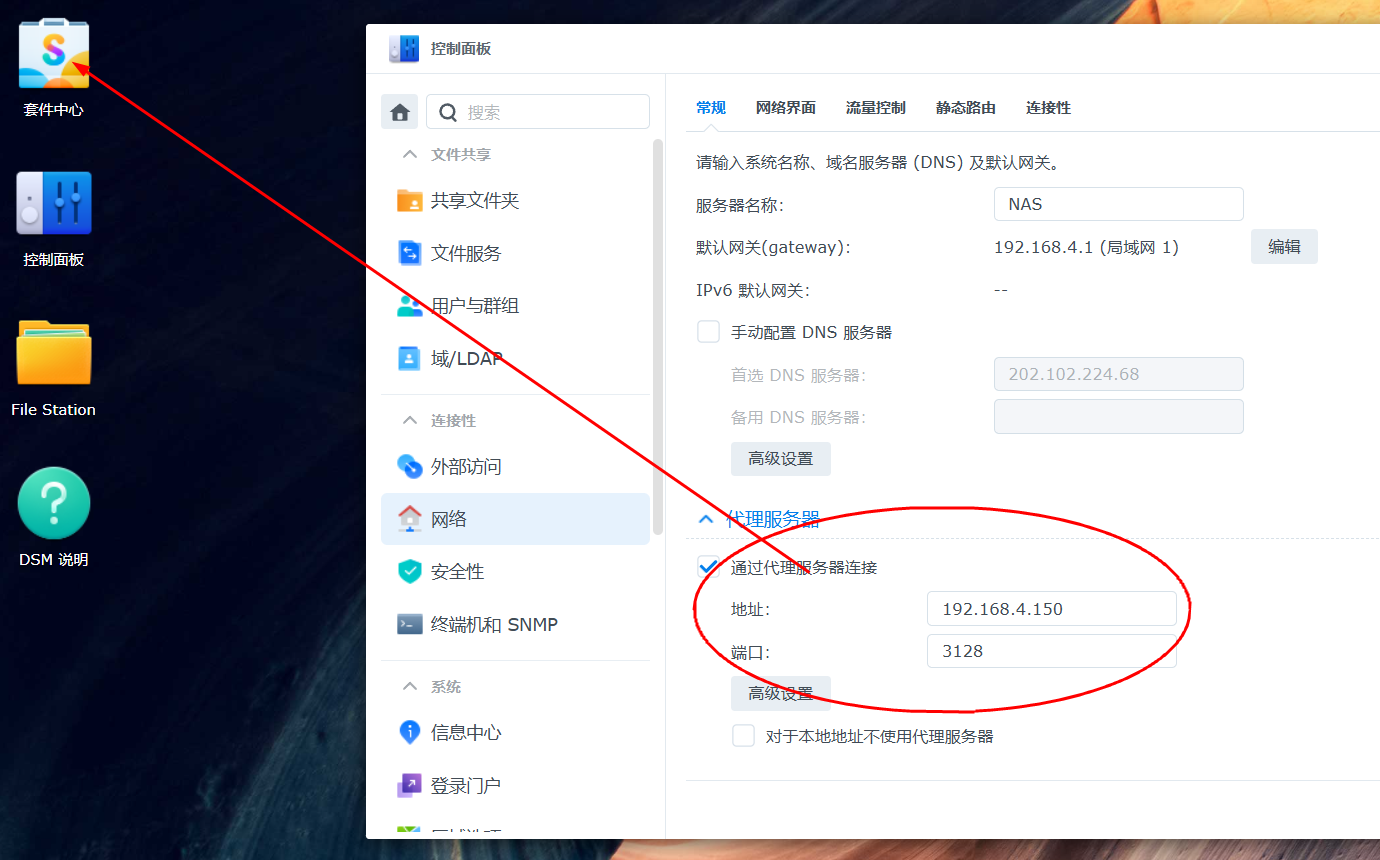Switch to the 连接性 tab
Screen dimensions: 1380x860
tap(1048, 108)
